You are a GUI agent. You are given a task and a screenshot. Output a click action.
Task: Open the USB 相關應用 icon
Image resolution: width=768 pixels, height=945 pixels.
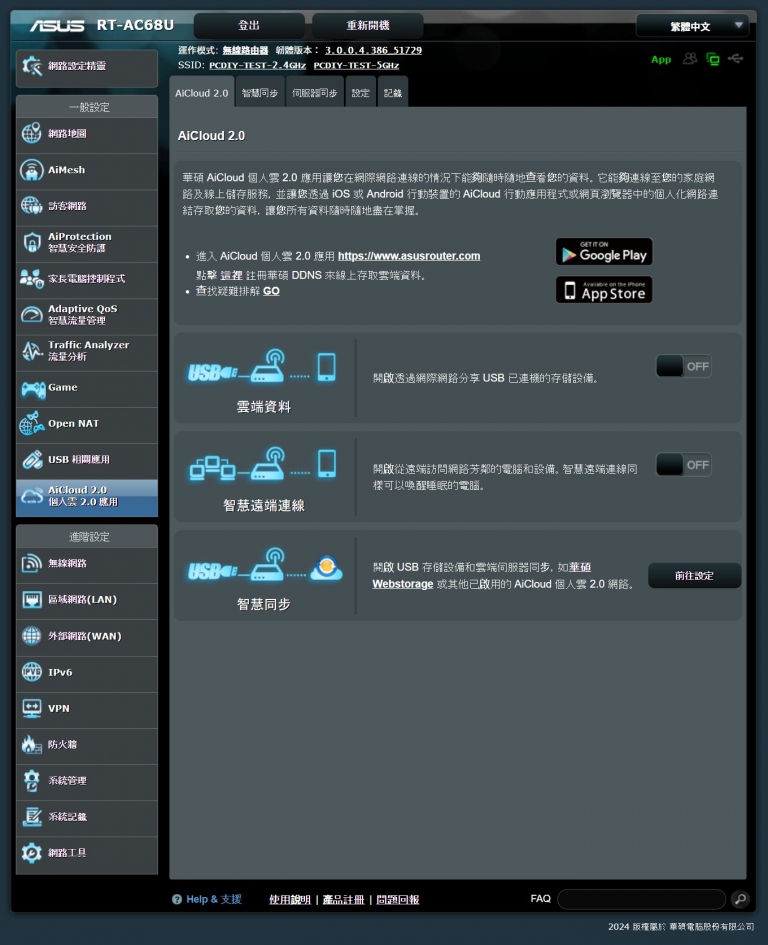(x=32, y=459)
